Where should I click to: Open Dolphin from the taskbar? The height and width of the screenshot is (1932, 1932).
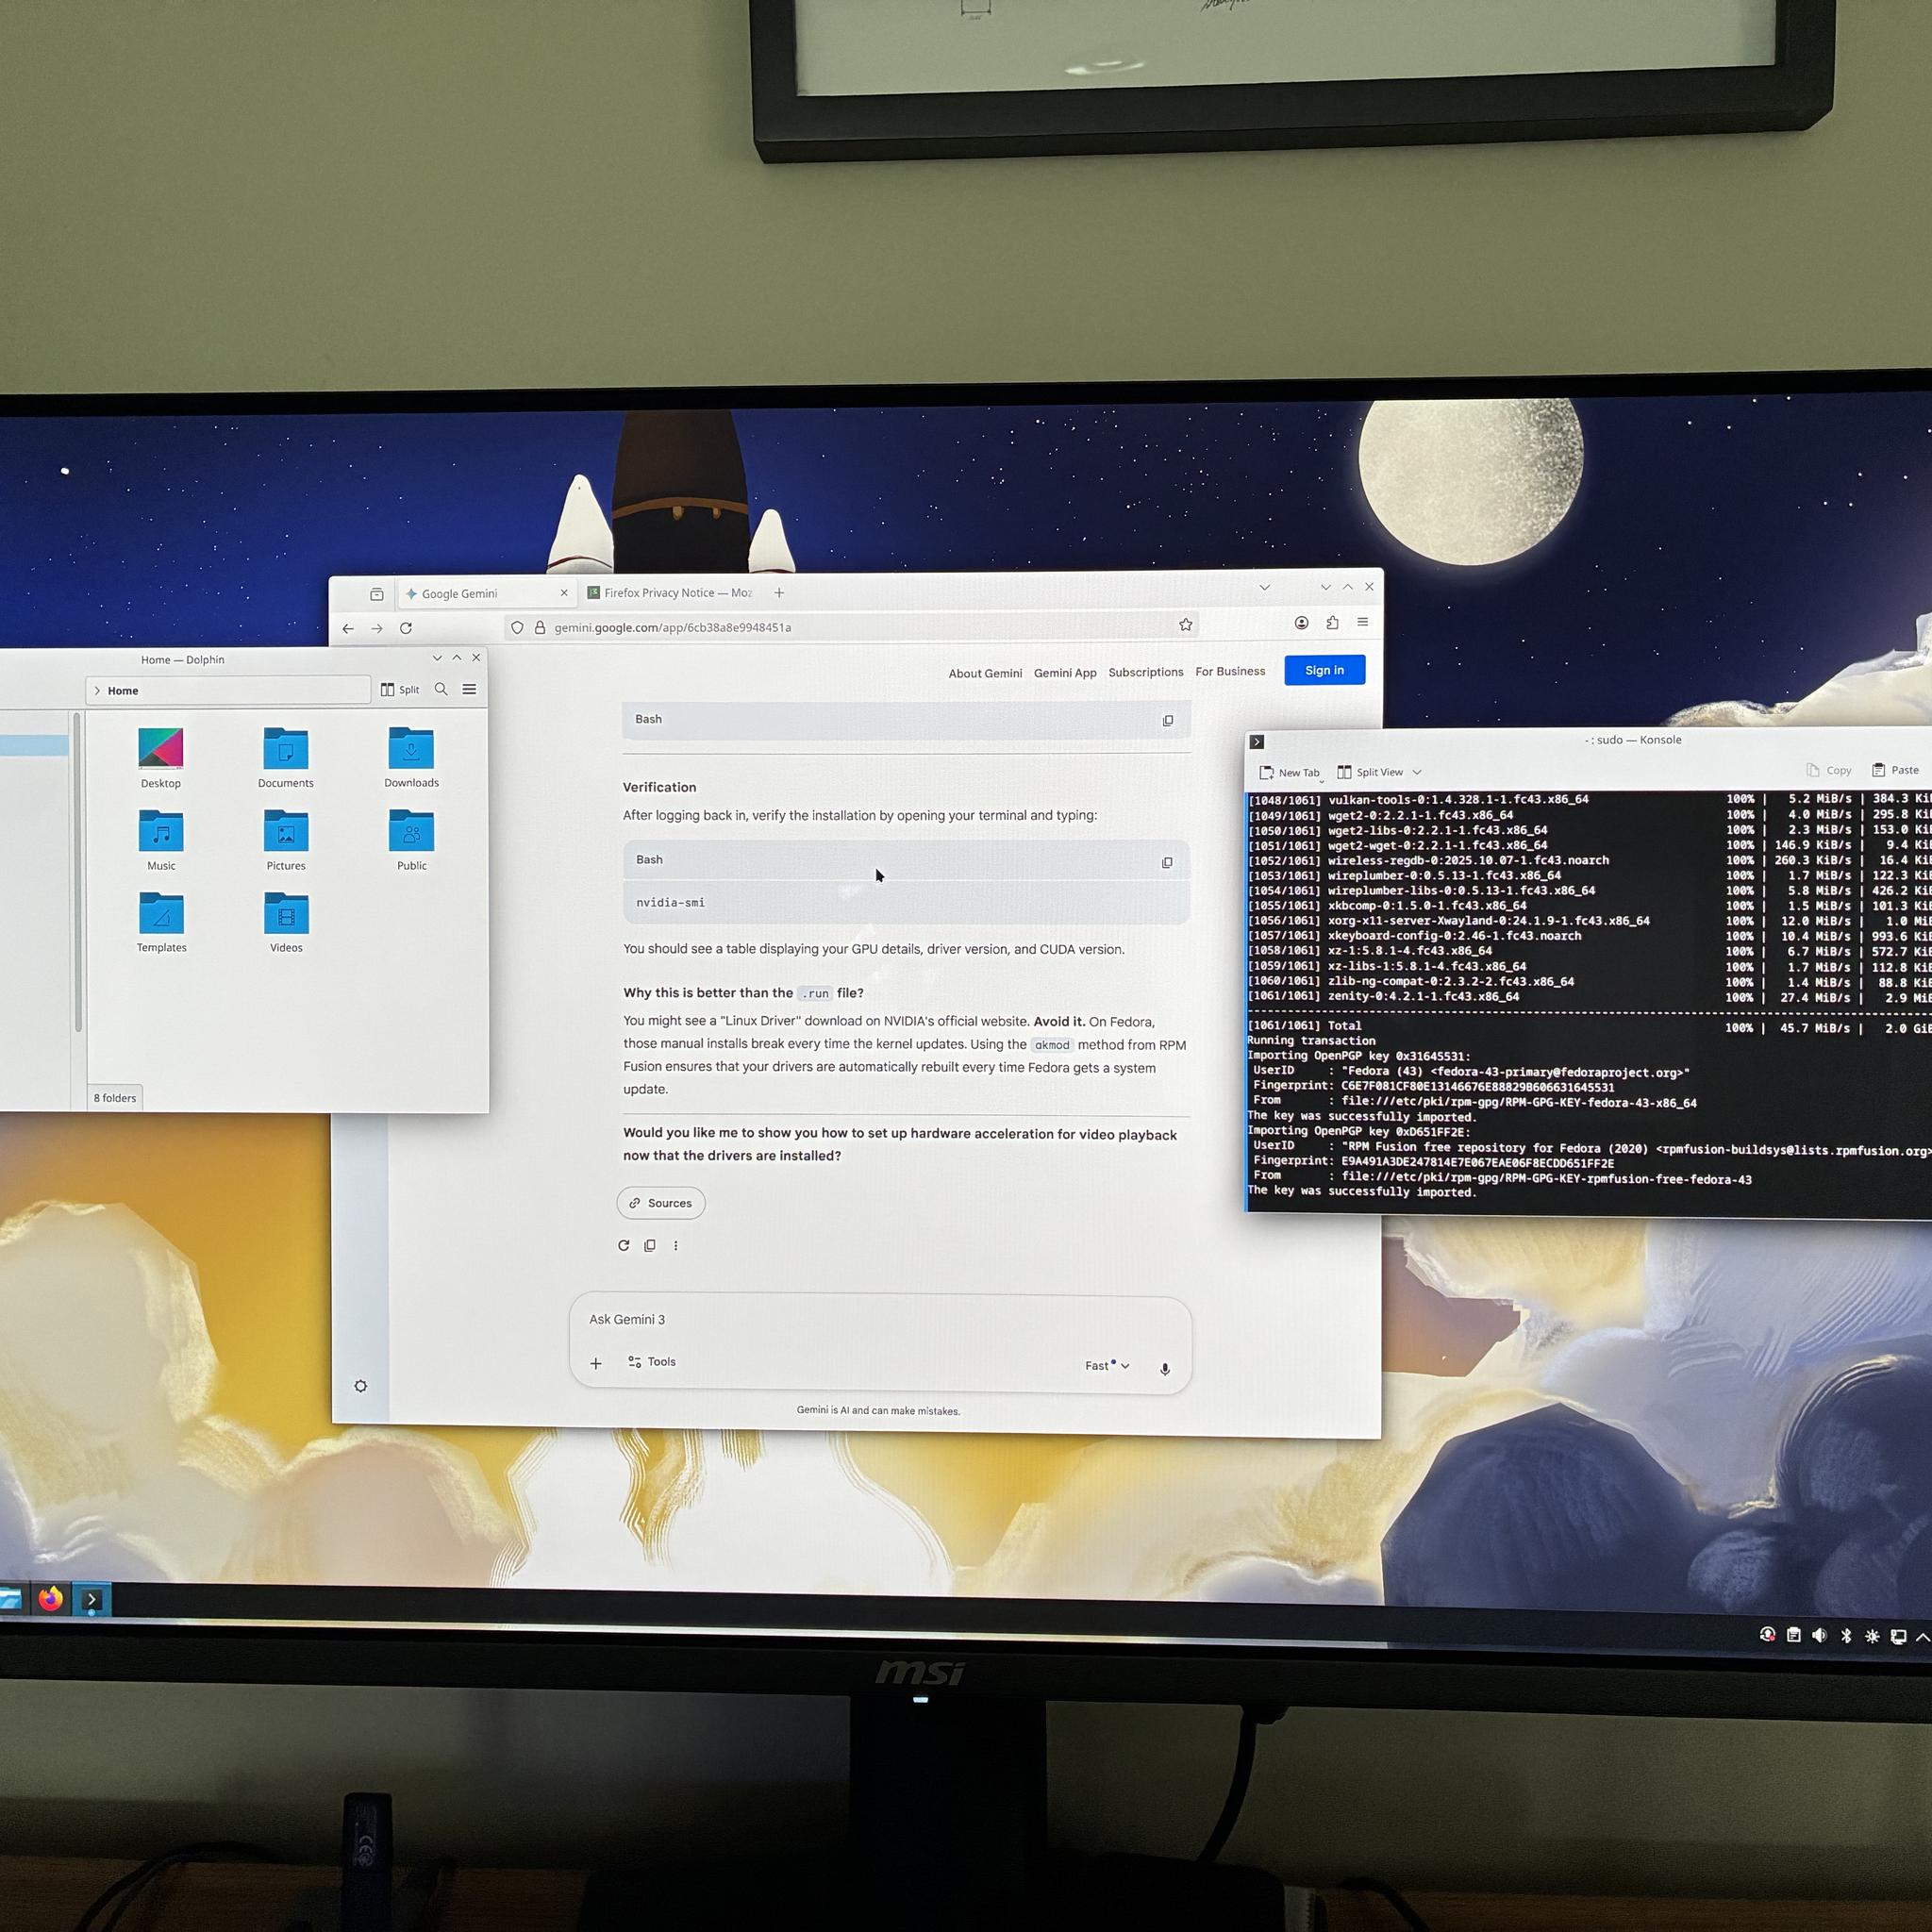pos(11,1598)
